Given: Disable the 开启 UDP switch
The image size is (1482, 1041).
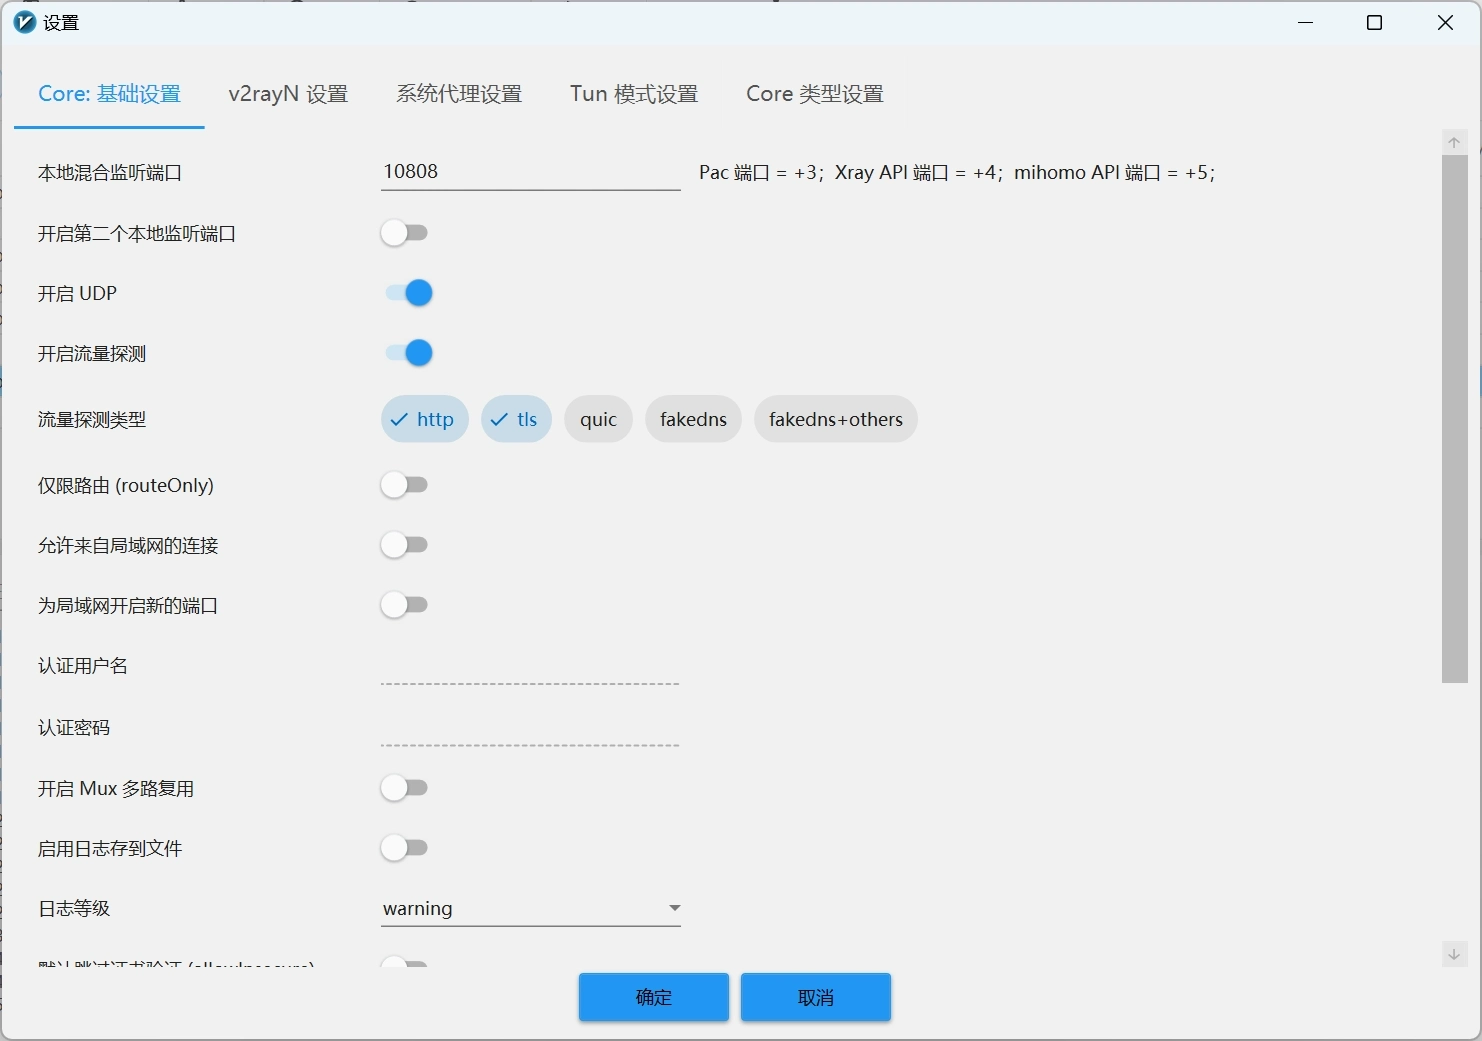Looking at the screenshot, I should 408,293.
